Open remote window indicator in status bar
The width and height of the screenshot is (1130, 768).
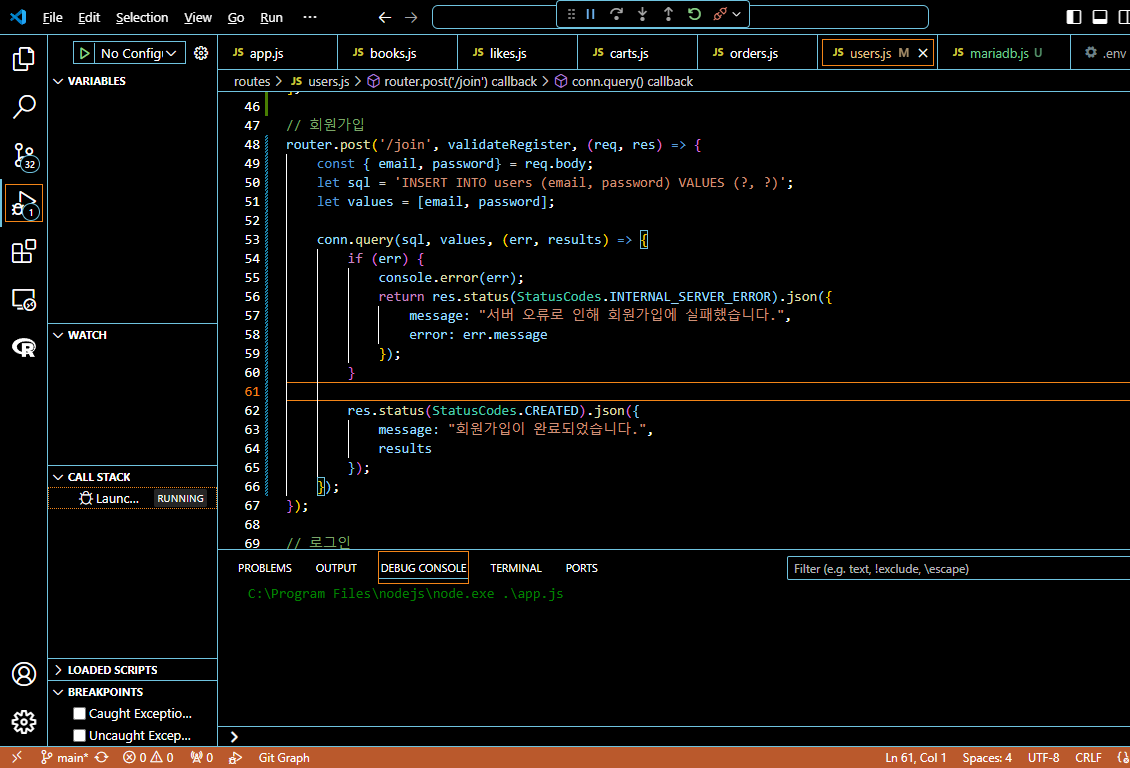(17, 758)
